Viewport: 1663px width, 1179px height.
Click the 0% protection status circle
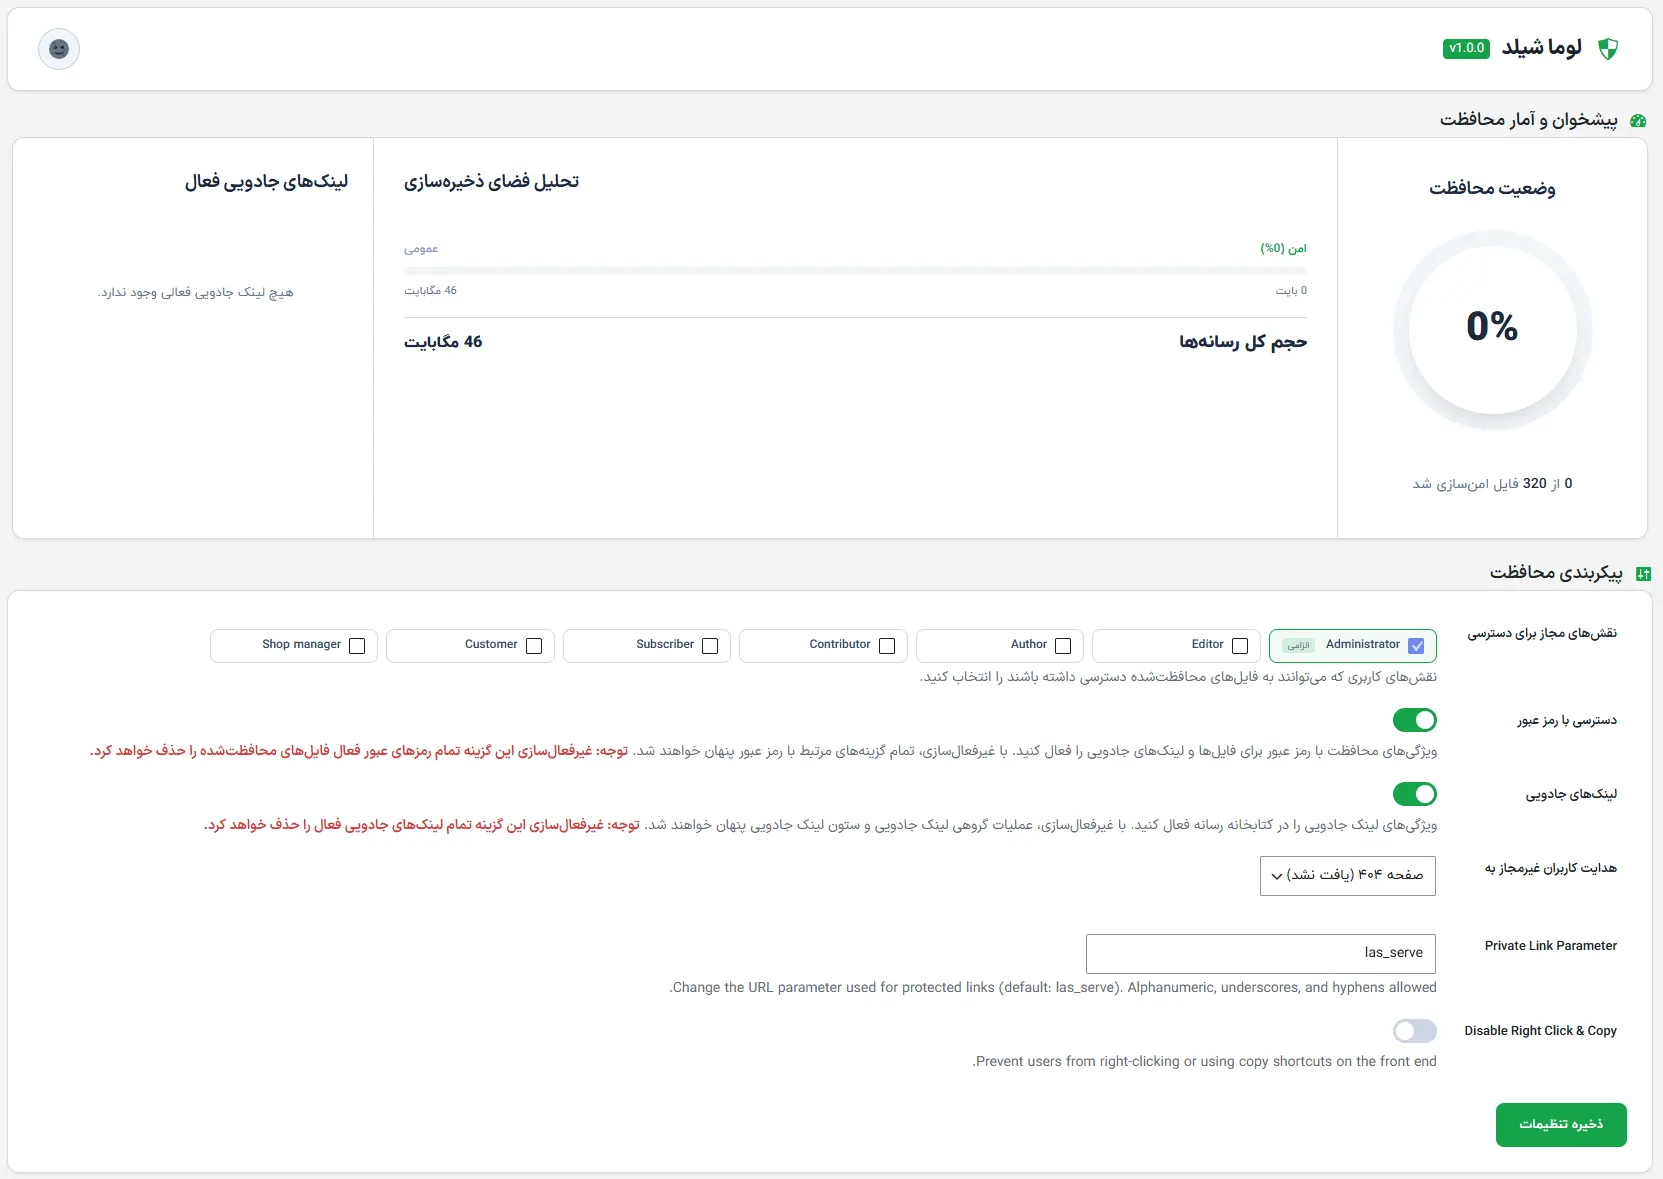pos(1492,329)
